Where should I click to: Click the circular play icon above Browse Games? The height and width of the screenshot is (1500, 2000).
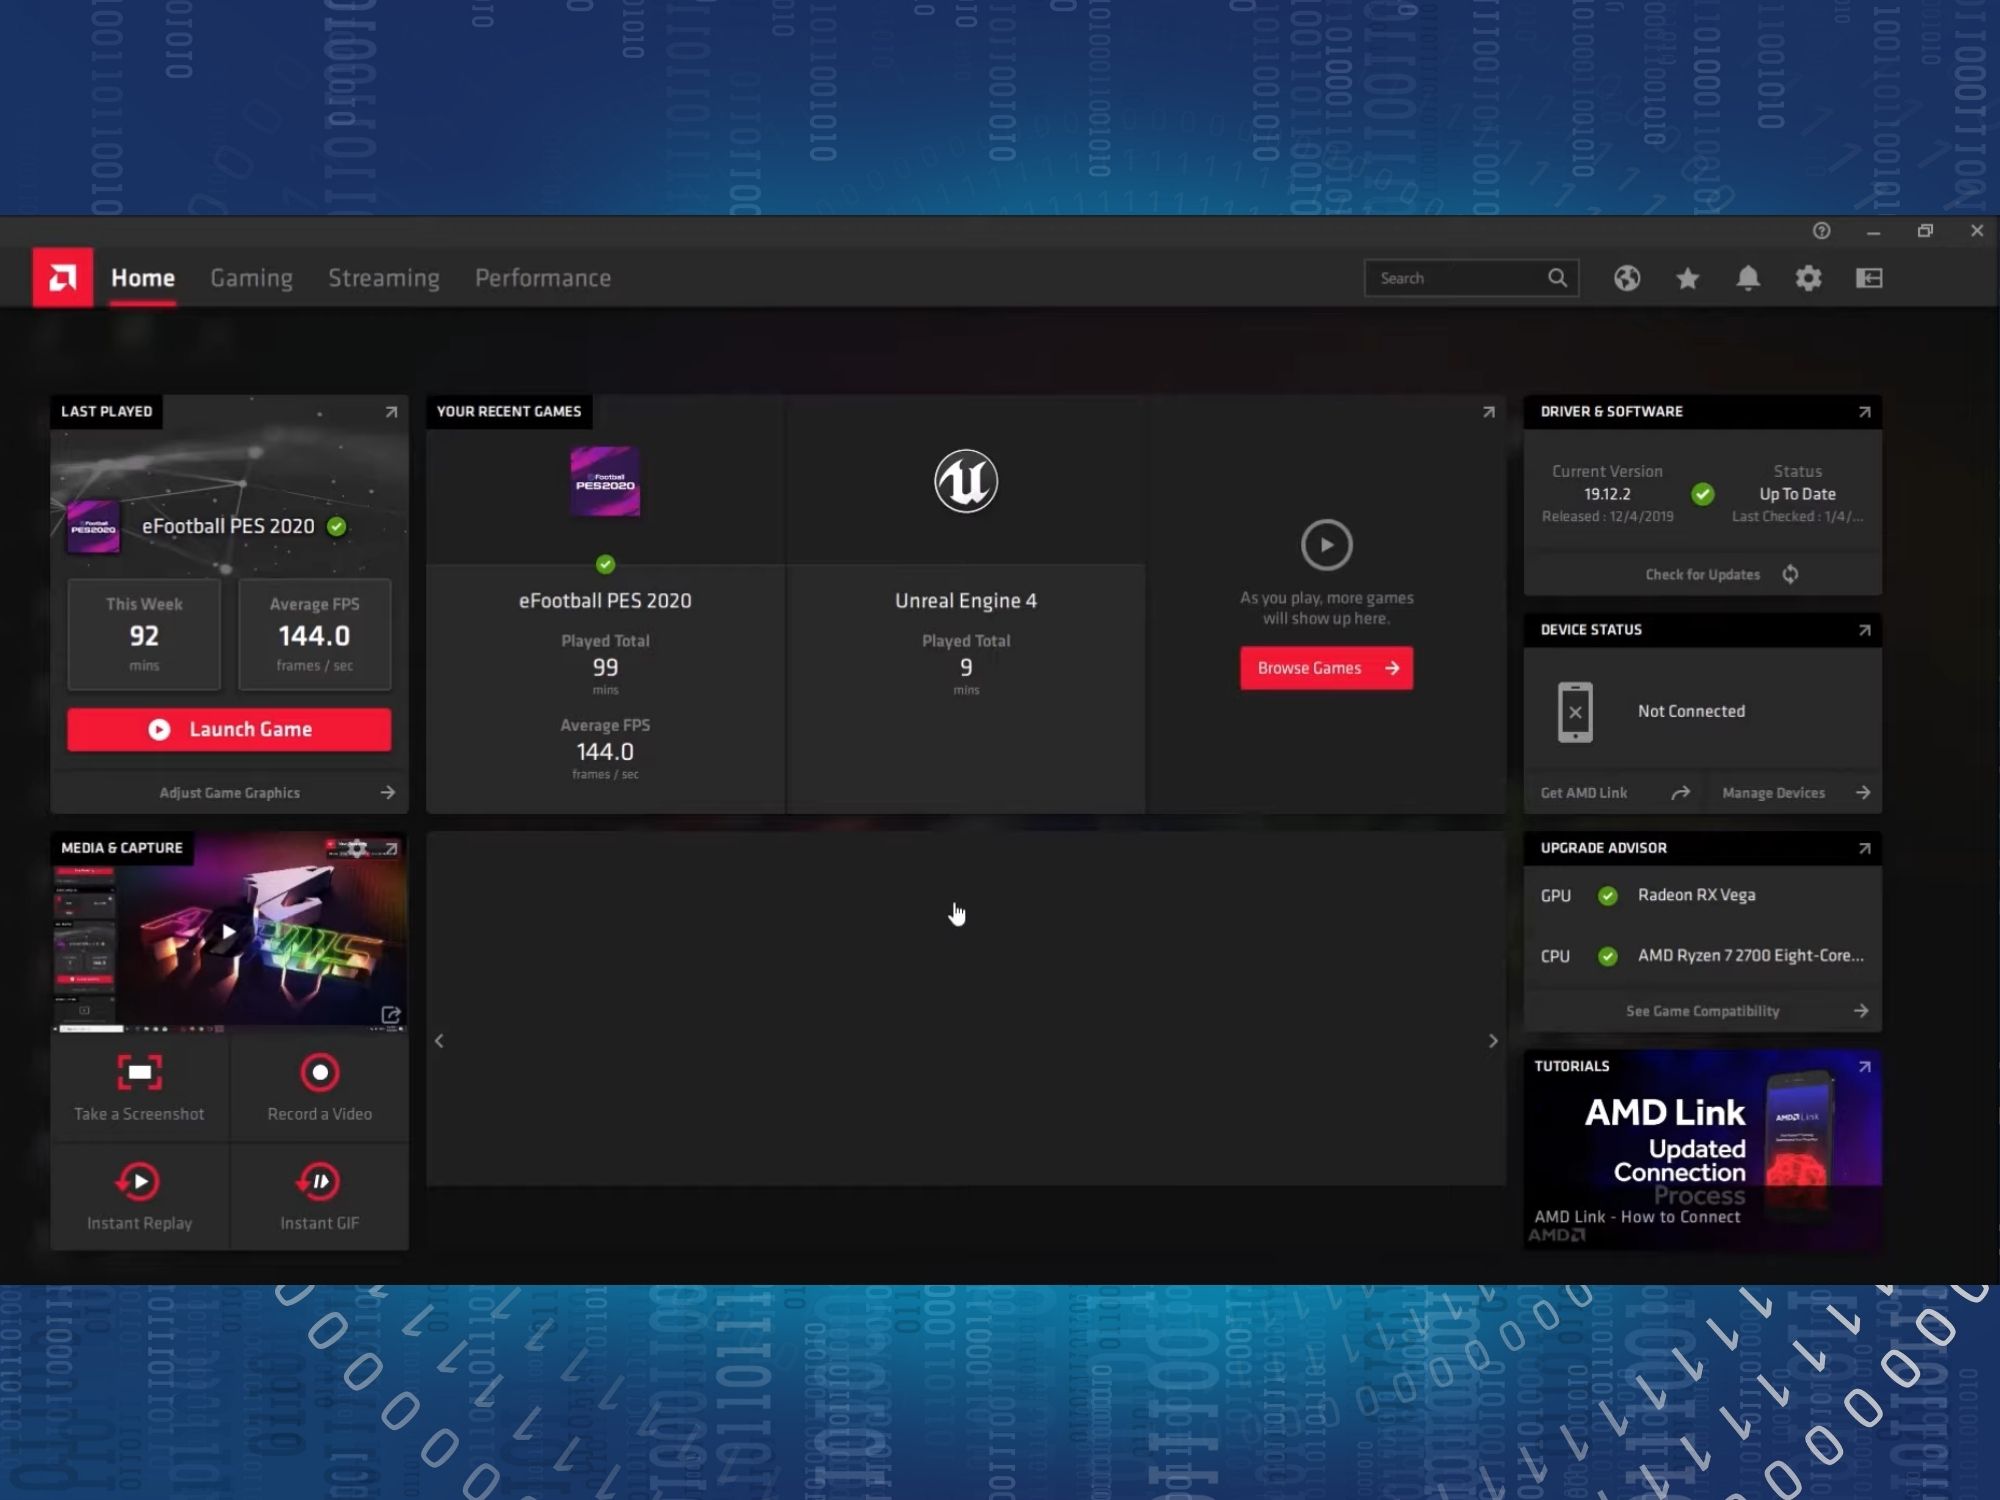point(1327,545)
